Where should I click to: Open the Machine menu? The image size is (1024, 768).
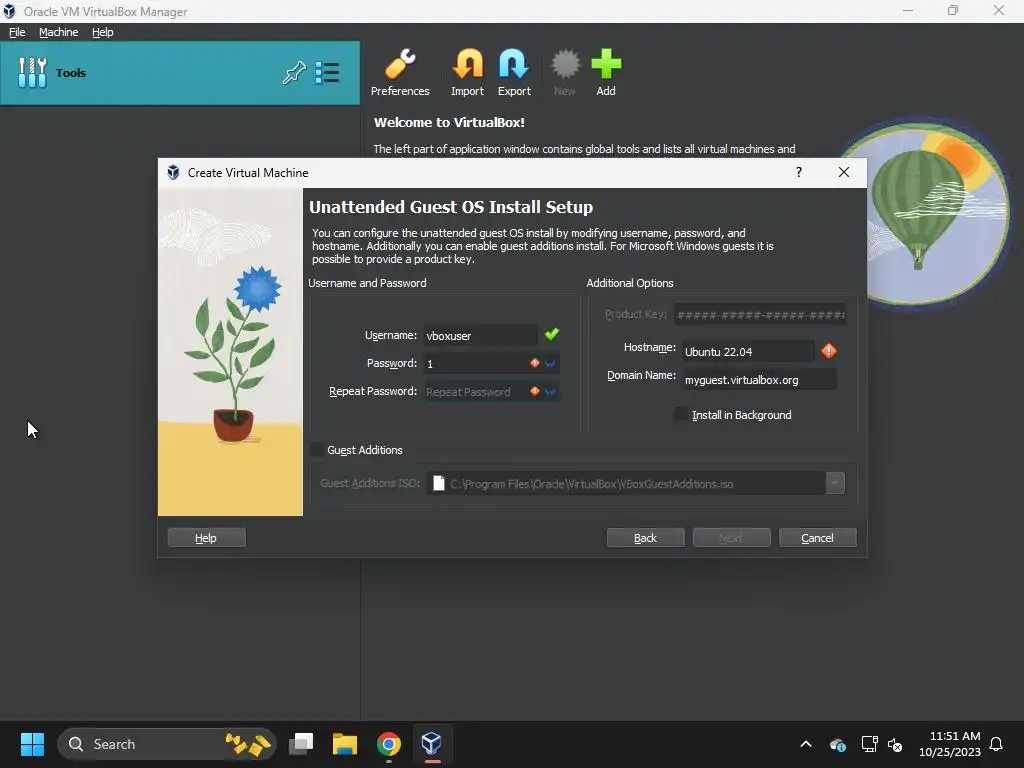coord(58,32)
